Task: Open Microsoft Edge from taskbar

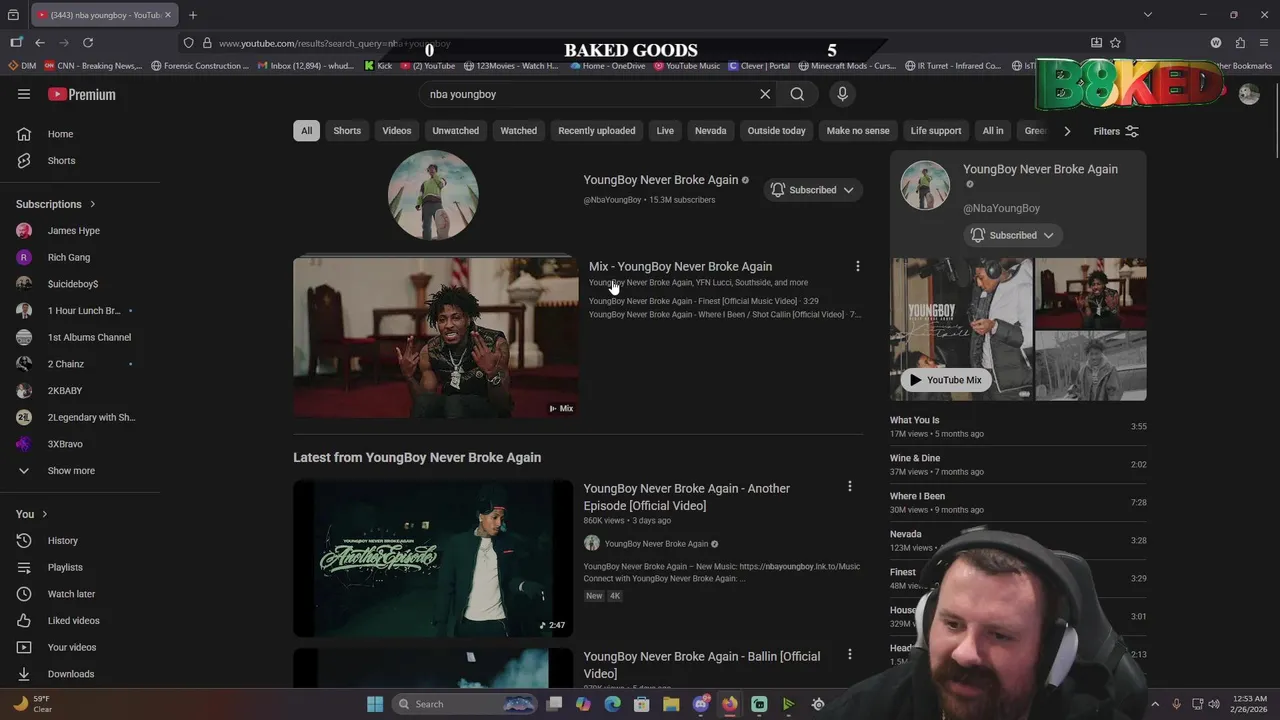Action: coord(612,704)
